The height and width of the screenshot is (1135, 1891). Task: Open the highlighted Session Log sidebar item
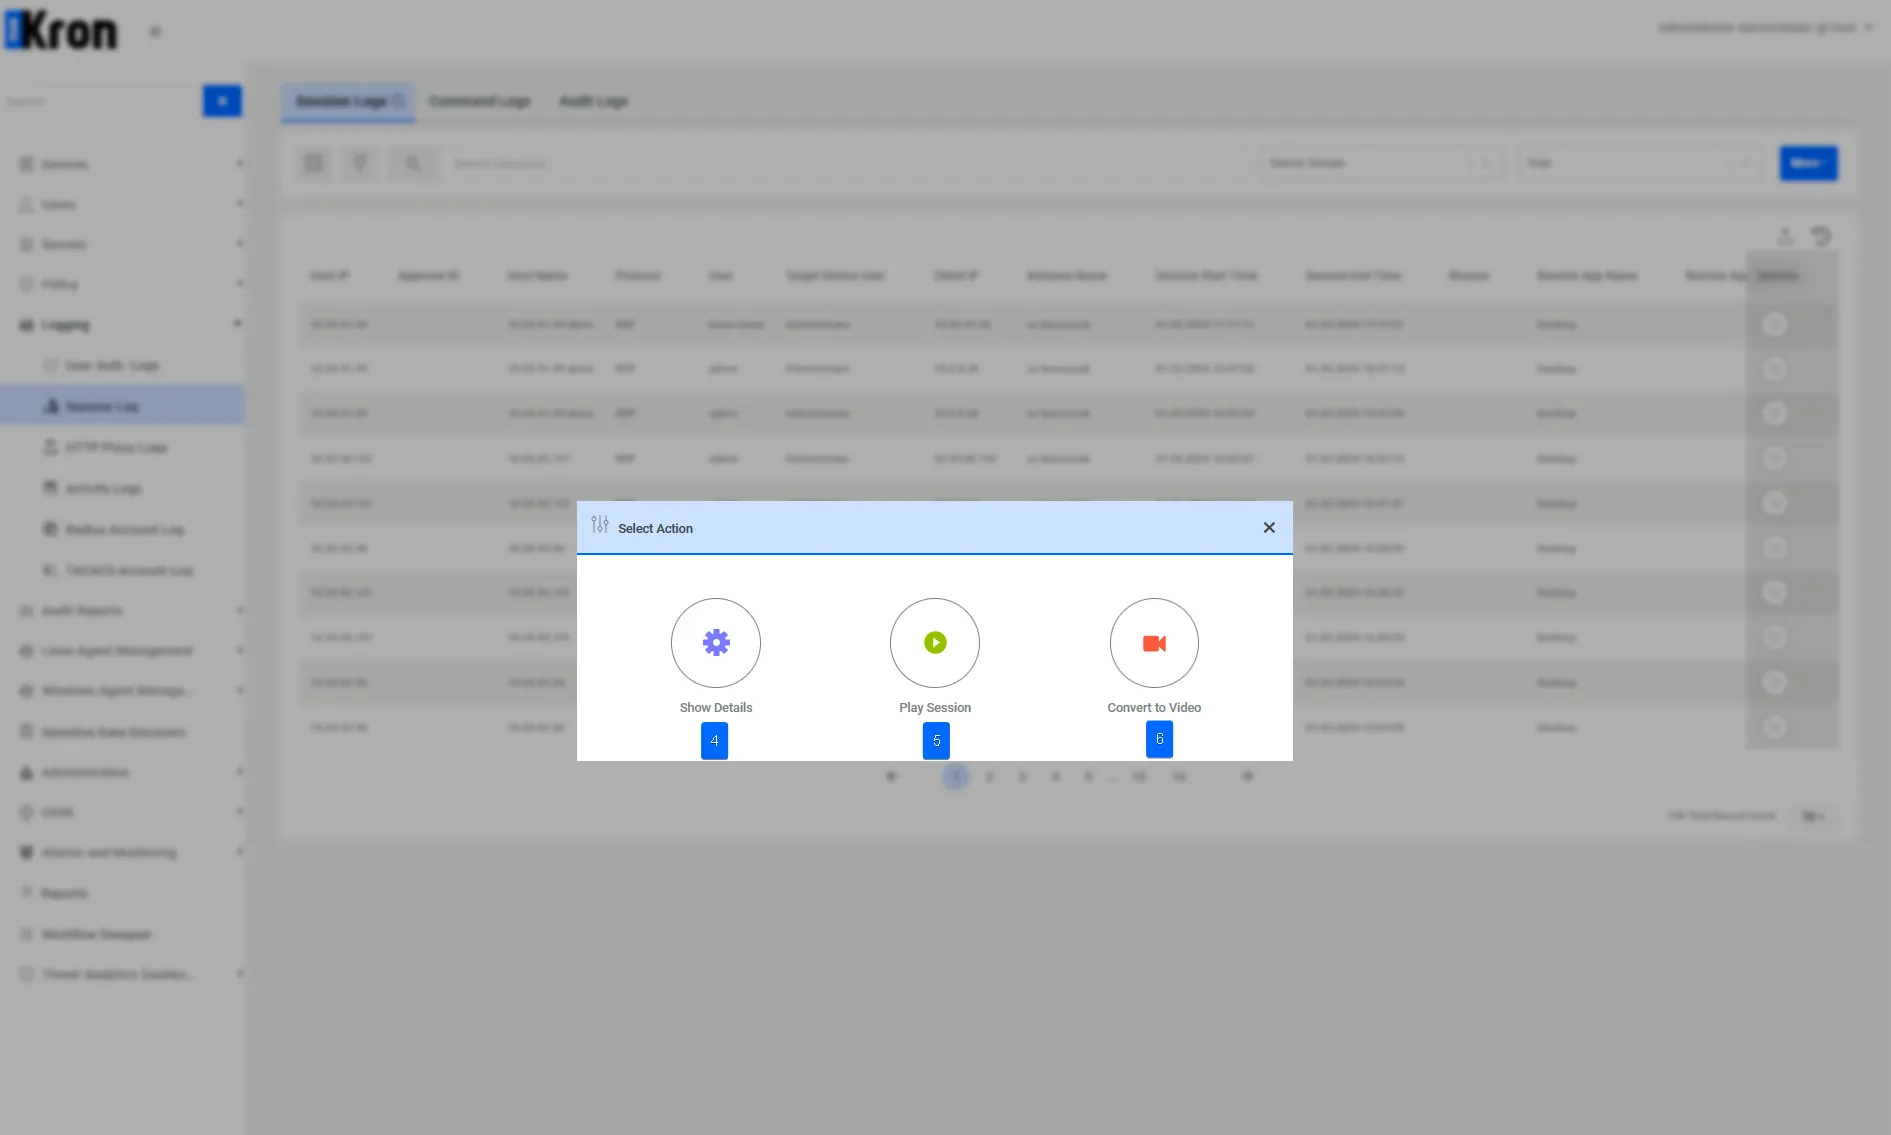(x=122, y=406)
